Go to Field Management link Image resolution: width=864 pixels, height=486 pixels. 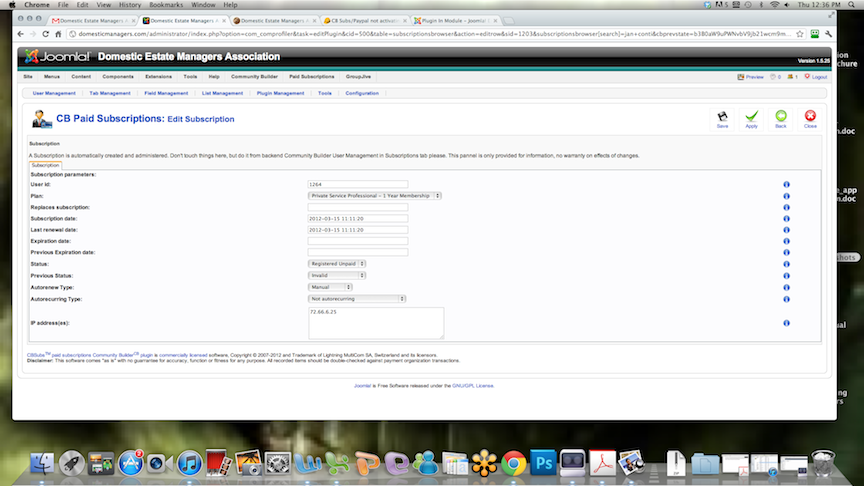(x=166, y=93)
